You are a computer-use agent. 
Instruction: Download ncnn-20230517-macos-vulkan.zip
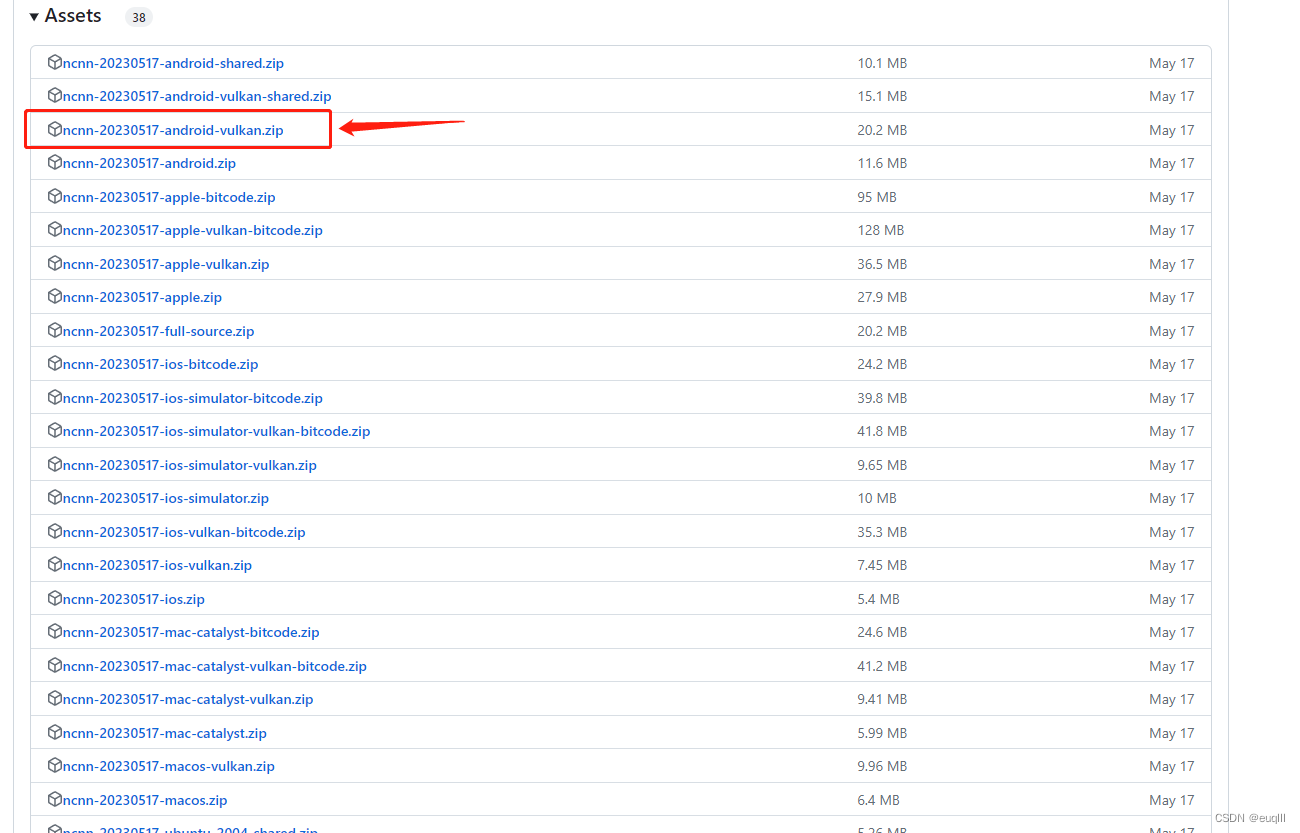(168, 766)
